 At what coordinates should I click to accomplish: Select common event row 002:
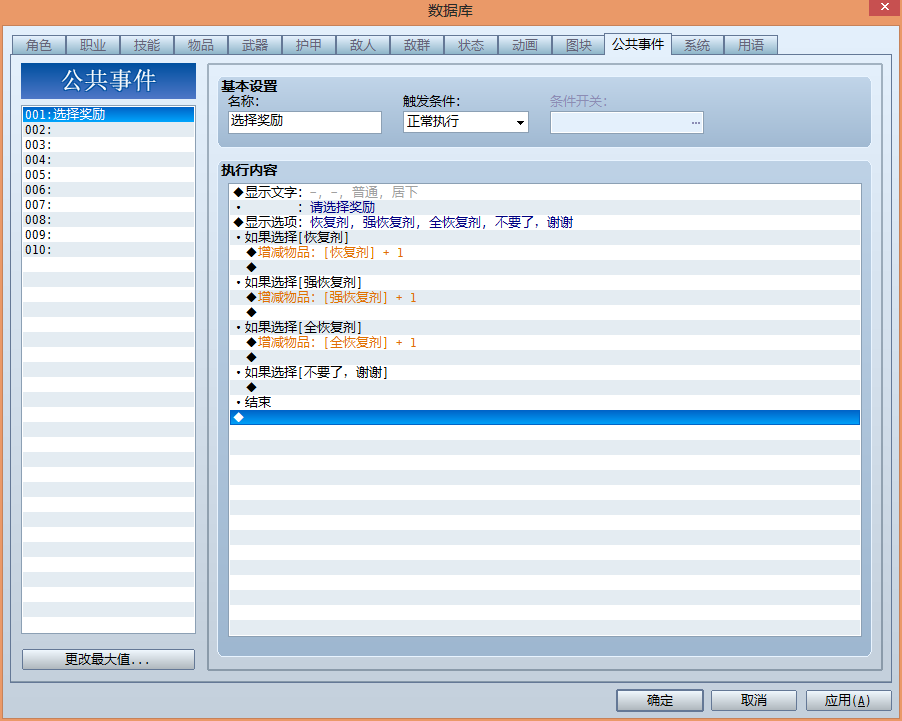coord(108,129)
